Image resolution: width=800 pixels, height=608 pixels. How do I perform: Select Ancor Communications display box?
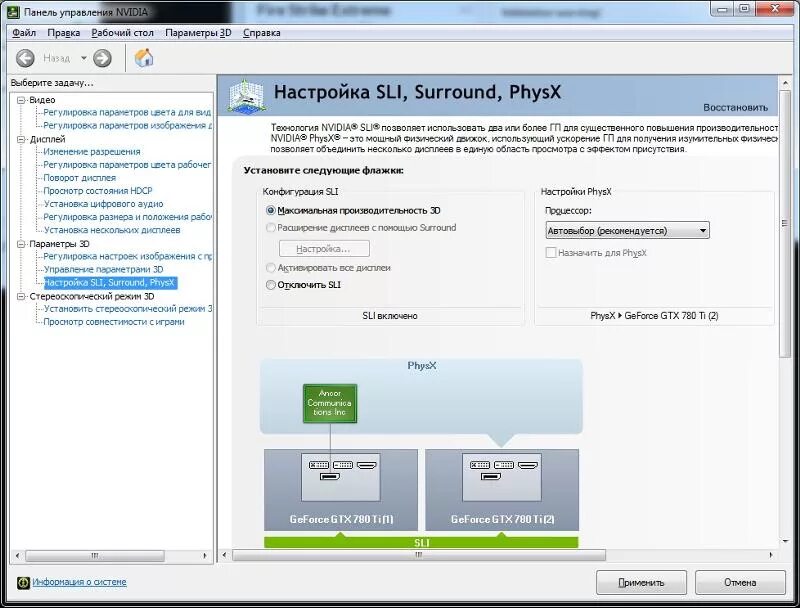coord(330,403)
